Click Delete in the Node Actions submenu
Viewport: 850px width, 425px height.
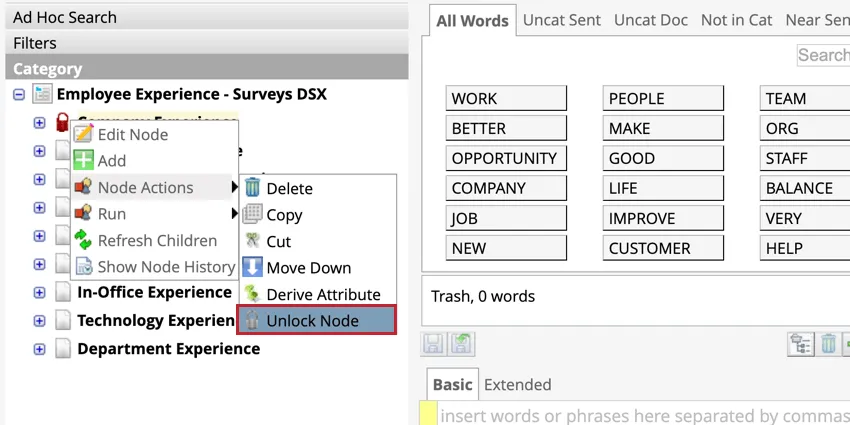[x=289, y=188]
